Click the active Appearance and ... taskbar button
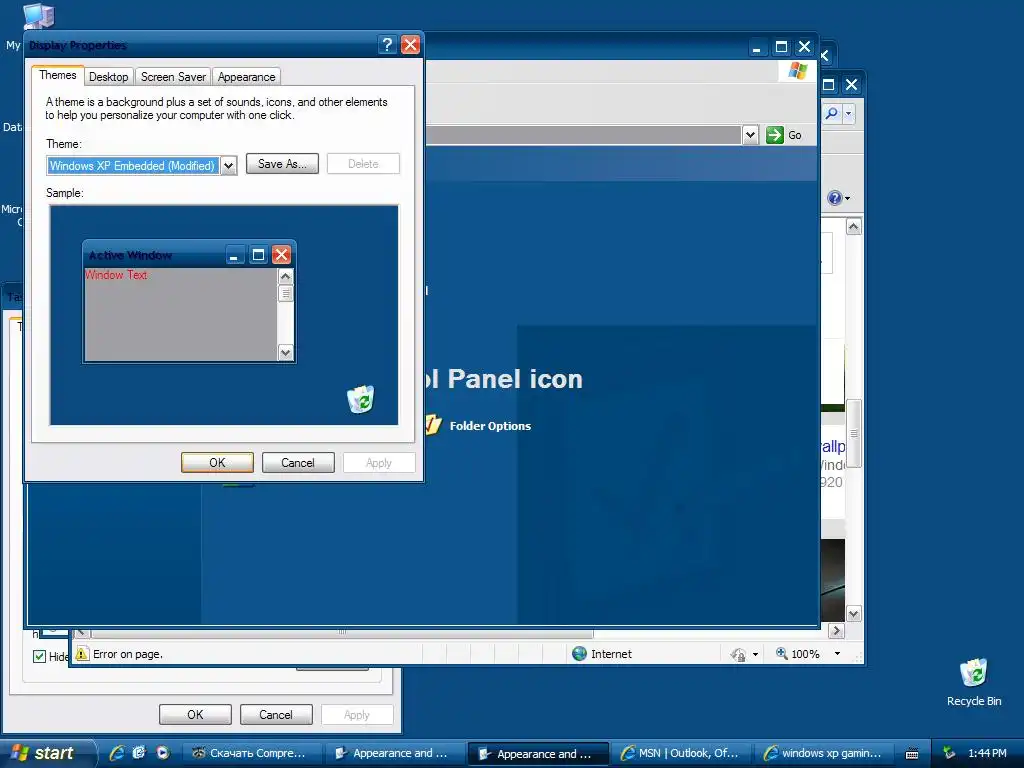The width and height of the screenshot is (1024, 768). [x=538, y=754]
